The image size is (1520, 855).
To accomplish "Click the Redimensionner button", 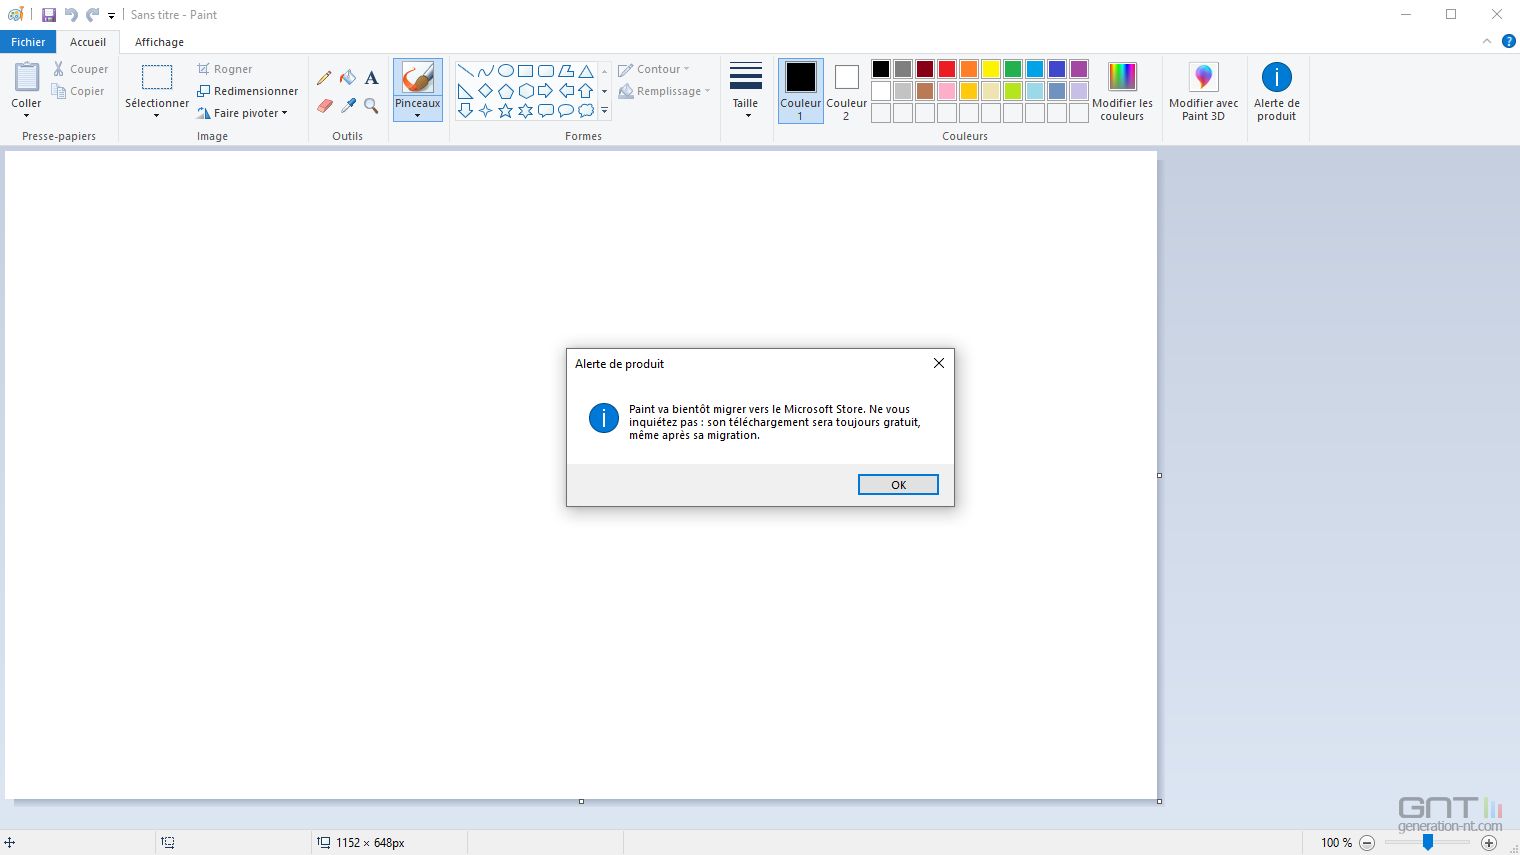I will tap(247, 91).
